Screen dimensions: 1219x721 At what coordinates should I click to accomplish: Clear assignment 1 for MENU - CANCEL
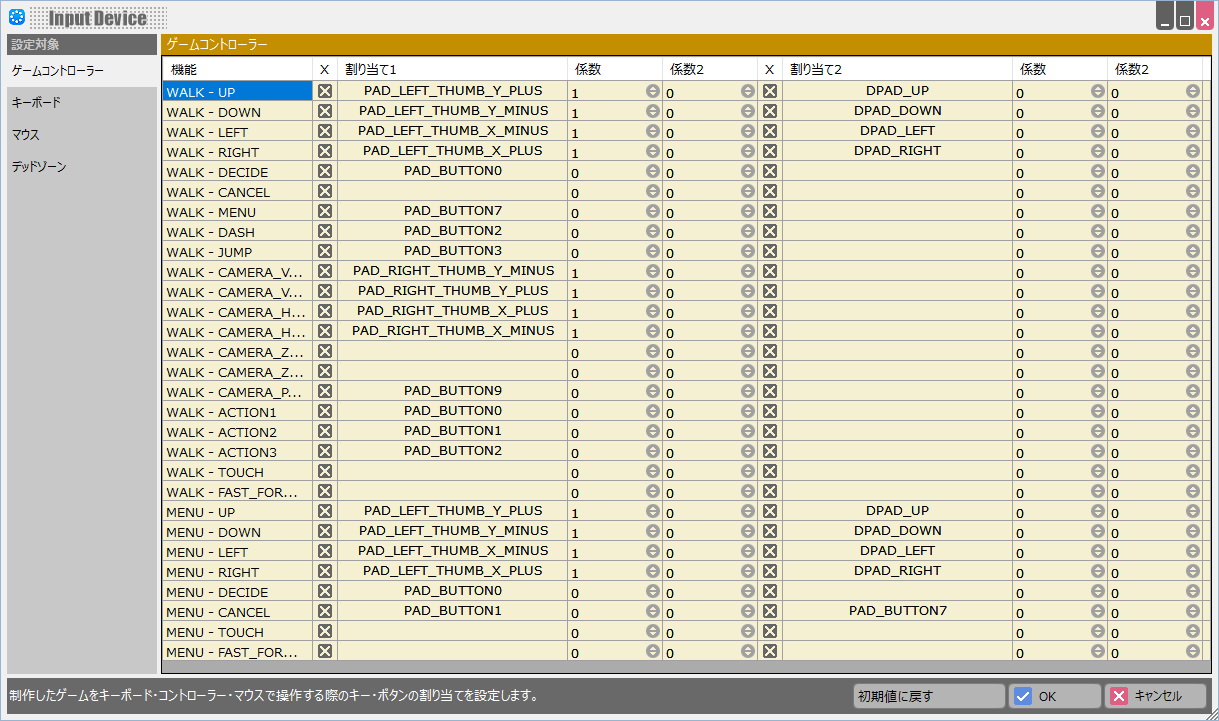click(x=325, y=611)
